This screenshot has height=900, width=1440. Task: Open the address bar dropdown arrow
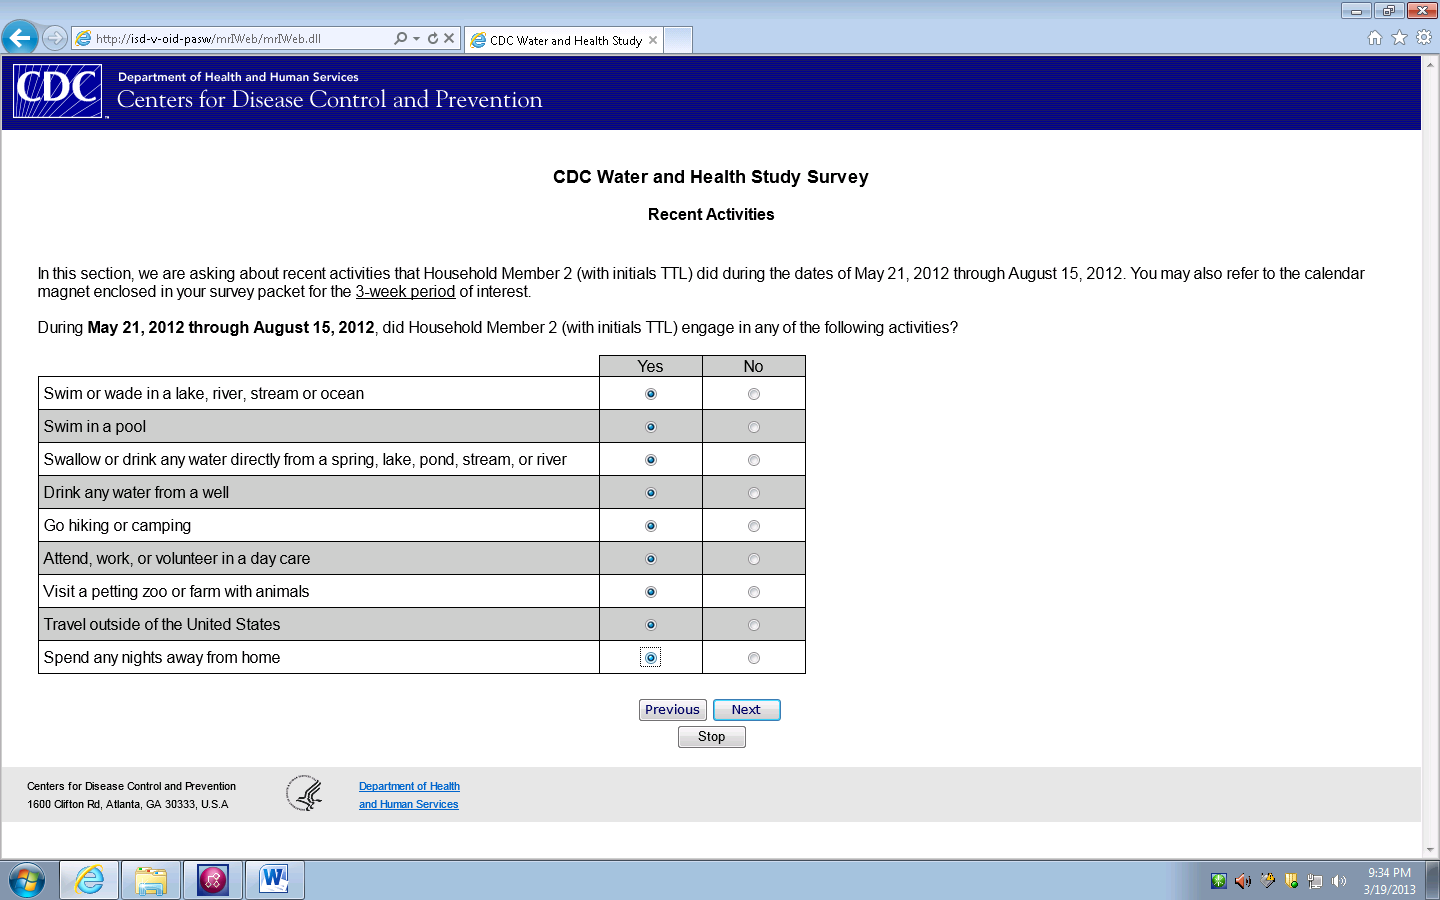(x=416, y=38)
